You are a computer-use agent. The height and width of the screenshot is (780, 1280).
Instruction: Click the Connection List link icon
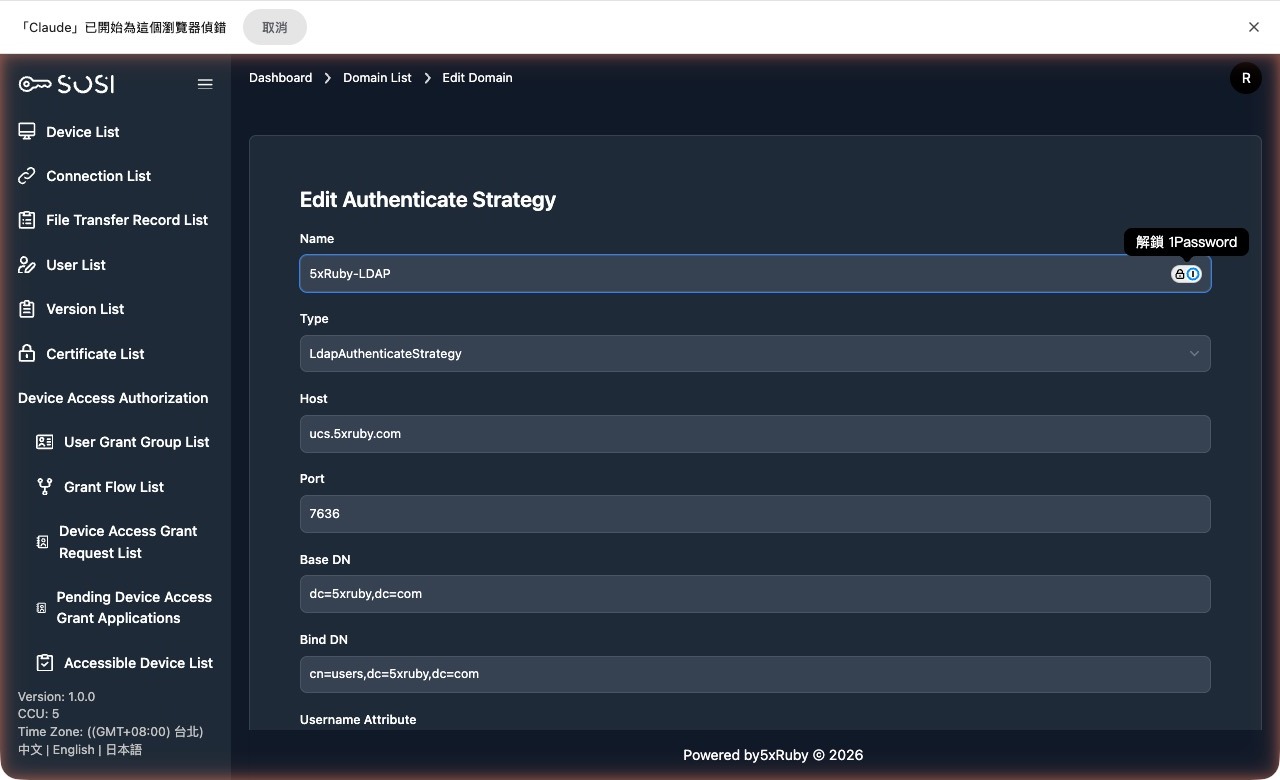27,176
